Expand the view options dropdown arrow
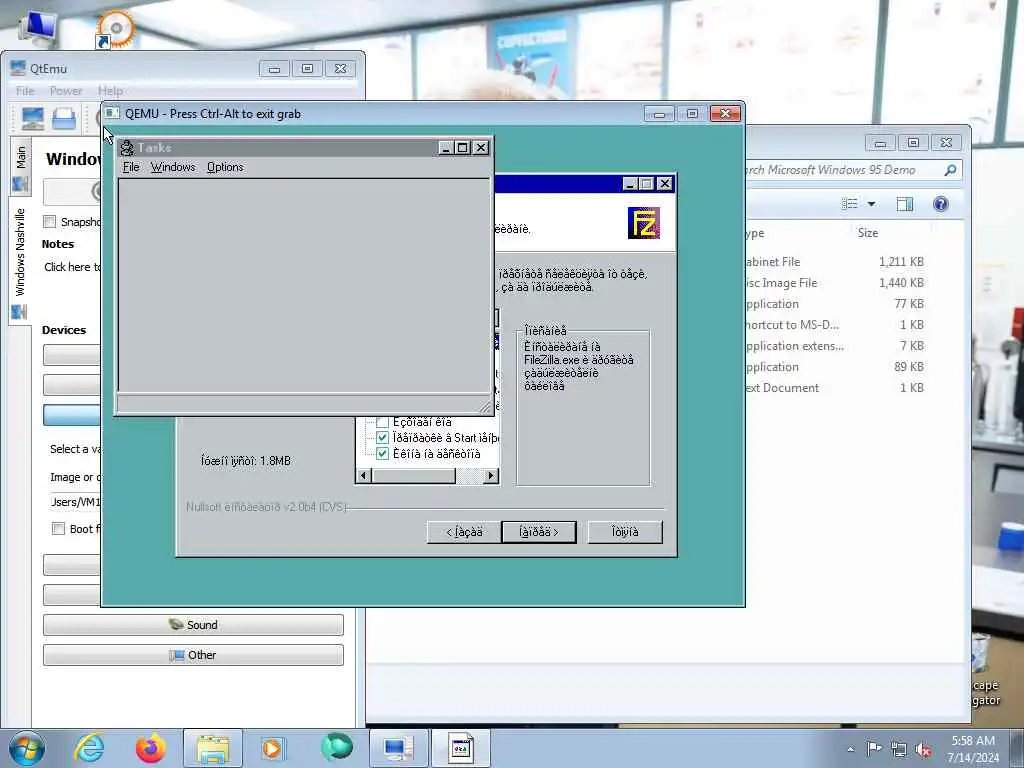Screen dimensions: 1024x768 tap(871, 204)
